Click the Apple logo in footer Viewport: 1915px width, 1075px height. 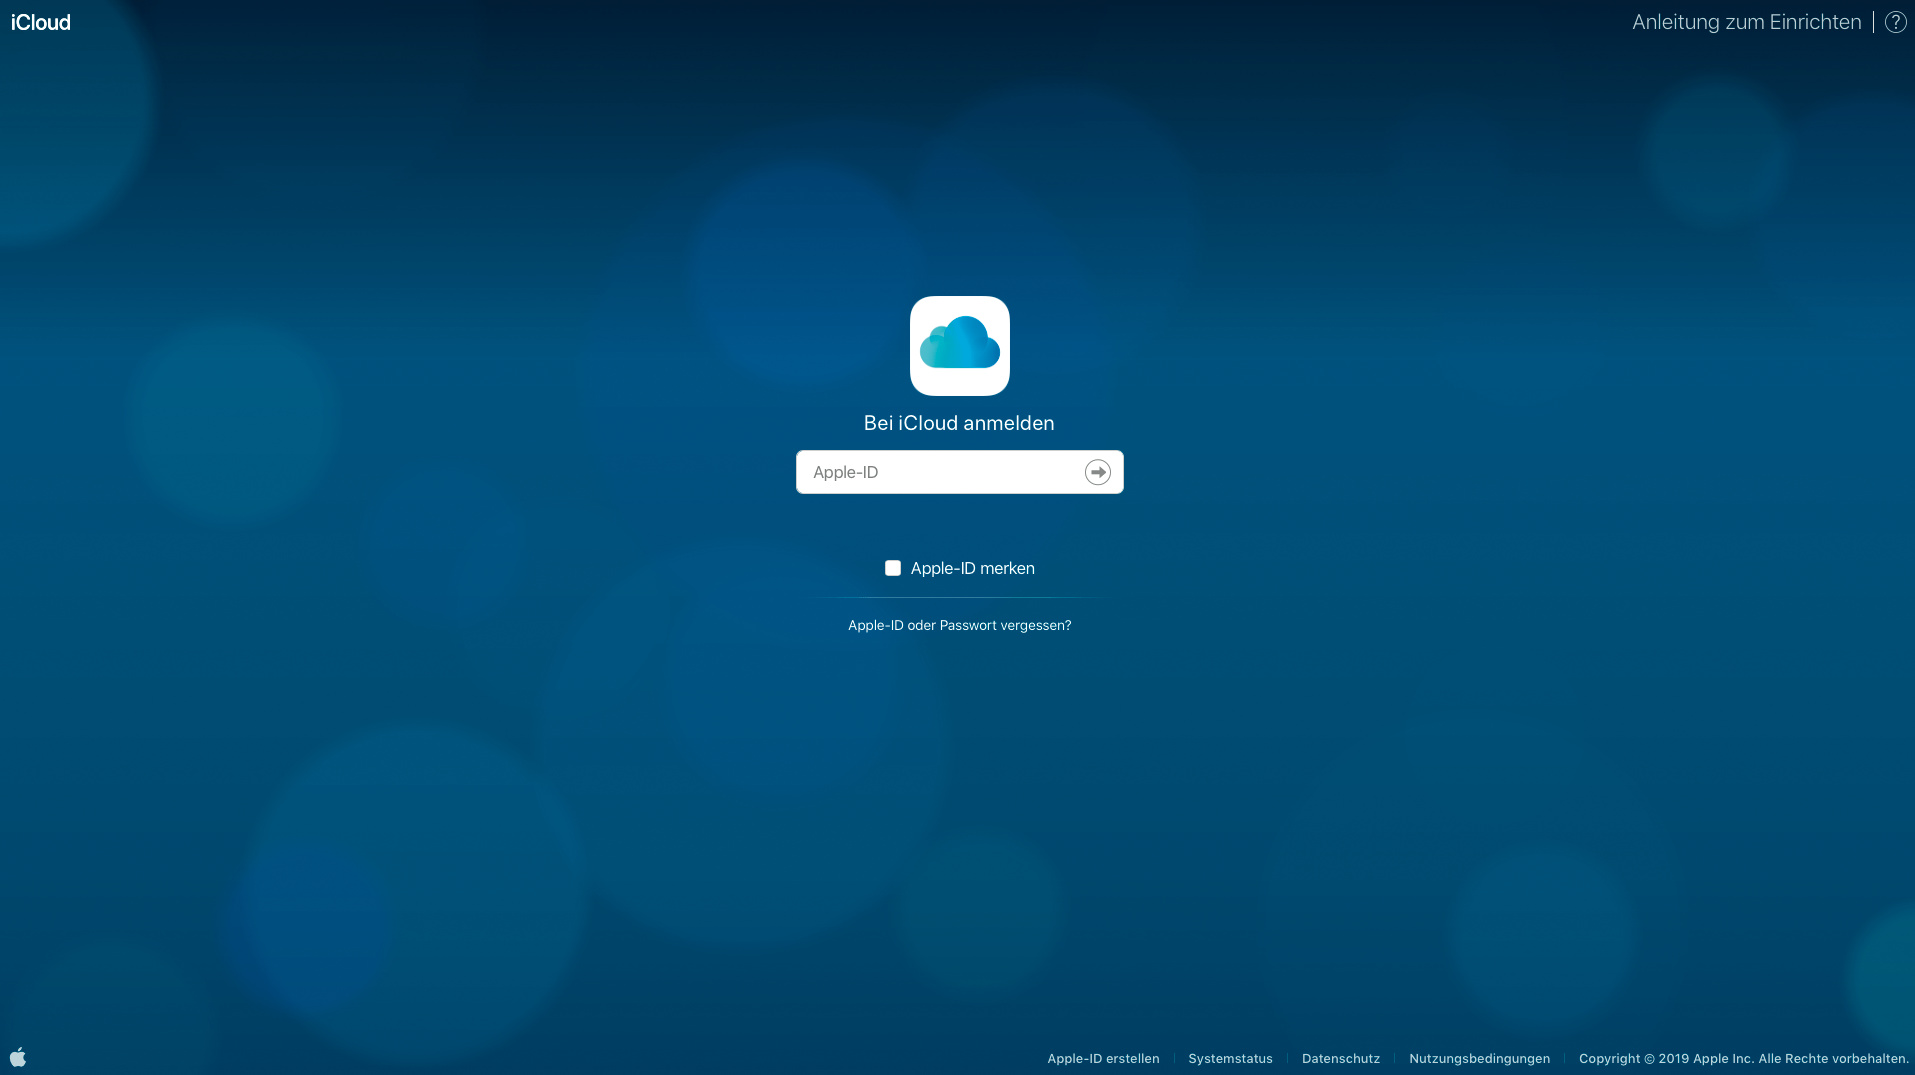coord(18,1057)
